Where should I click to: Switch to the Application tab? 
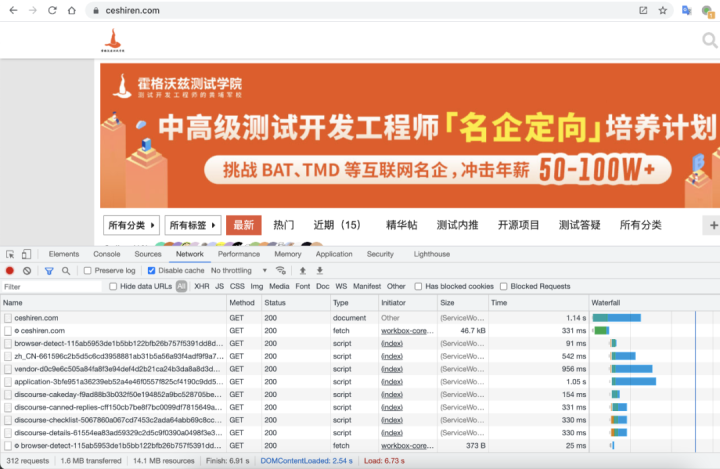pyautogui.click(x=334, y=254)
